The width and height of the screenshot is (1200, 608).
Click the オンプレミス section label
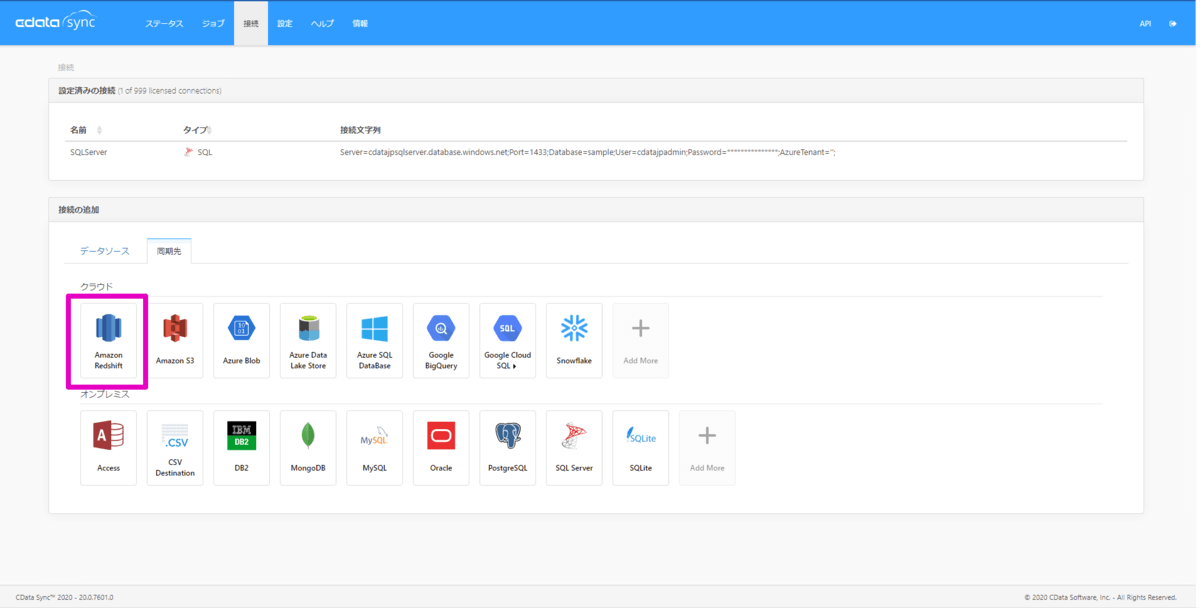click(x=105, y=394)
